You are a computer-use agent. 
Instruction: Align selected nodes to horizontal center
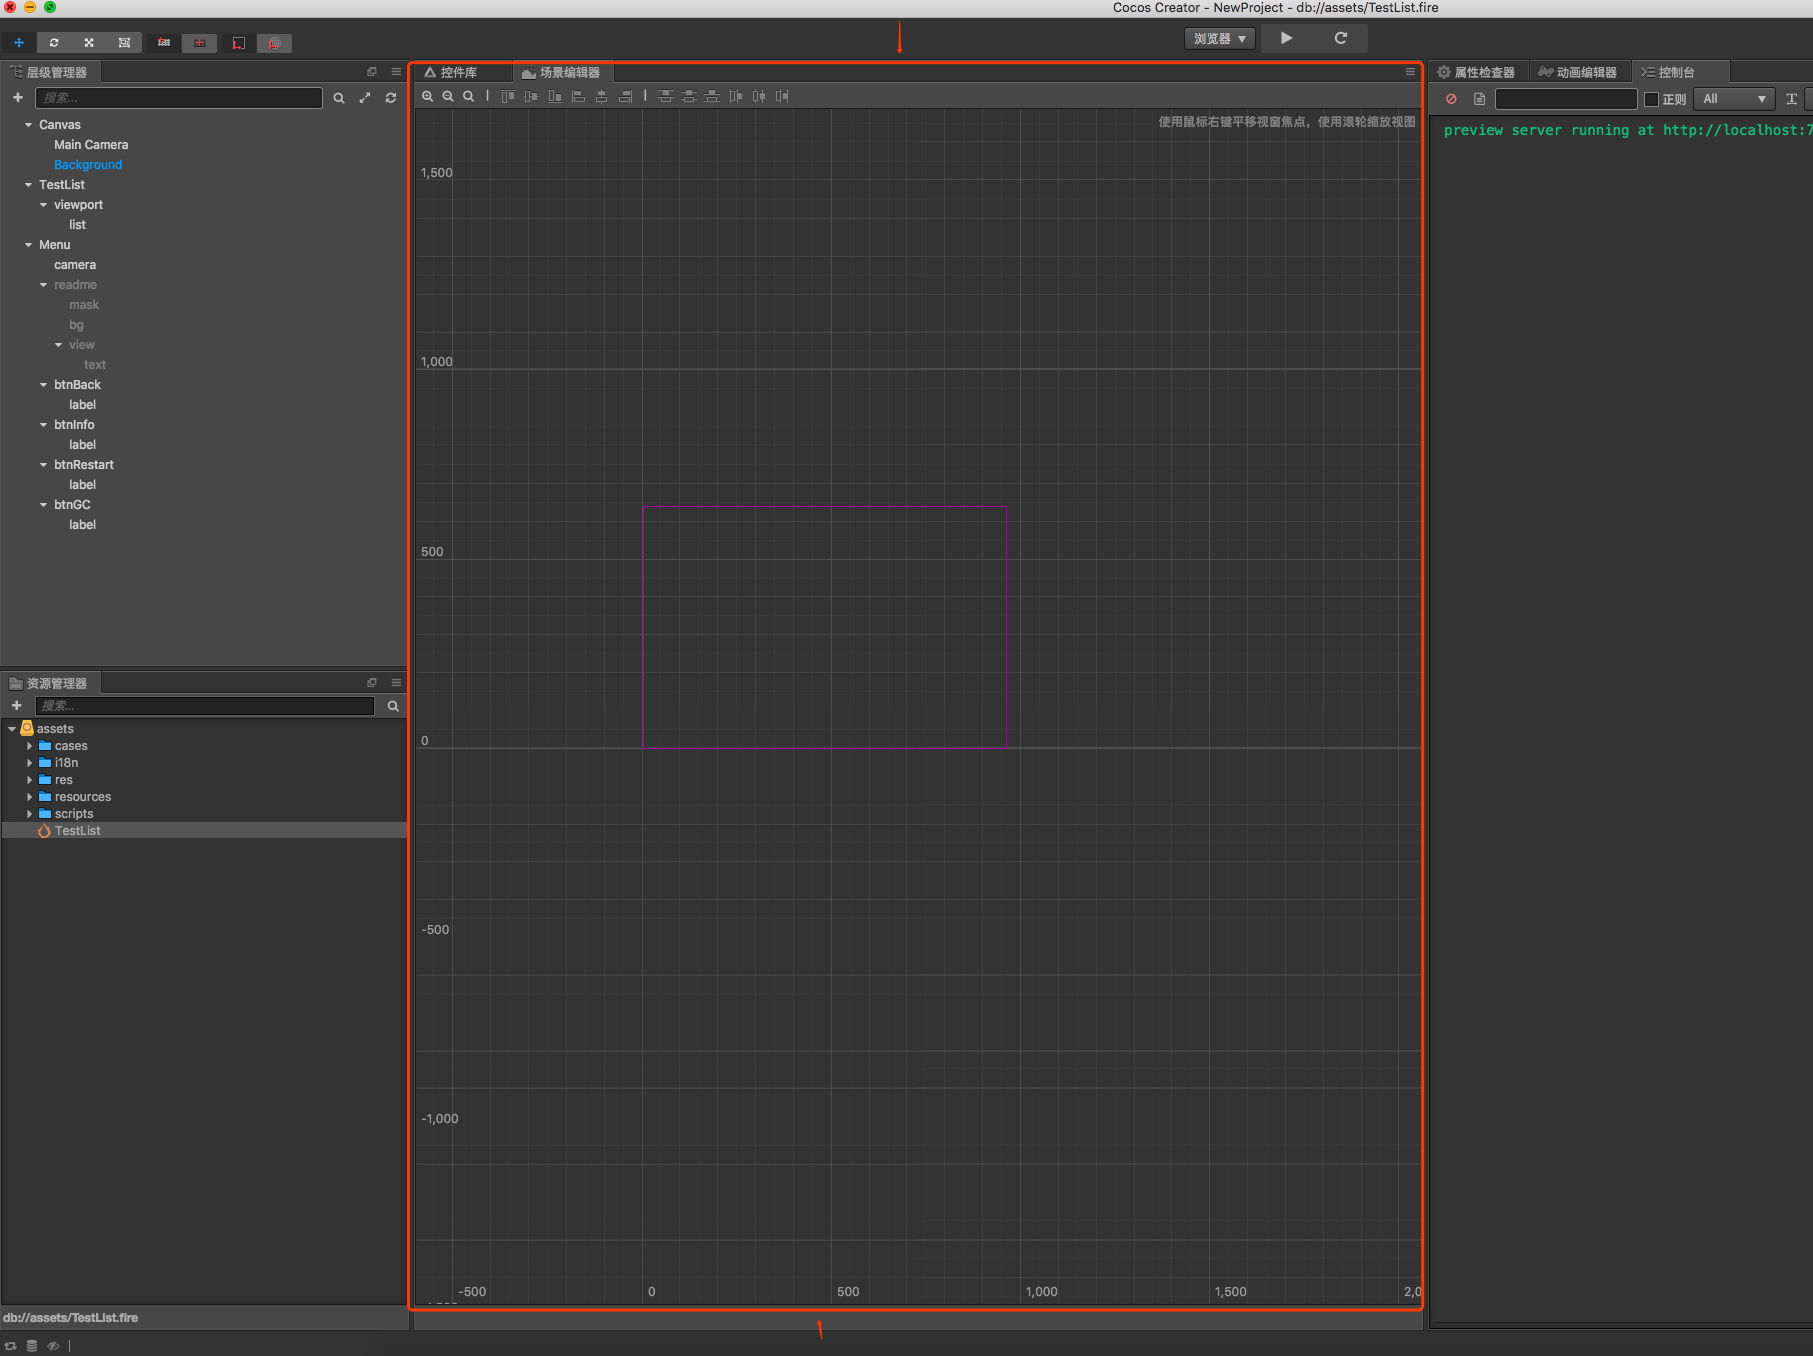pyautogui.click(x=602, y=96)
